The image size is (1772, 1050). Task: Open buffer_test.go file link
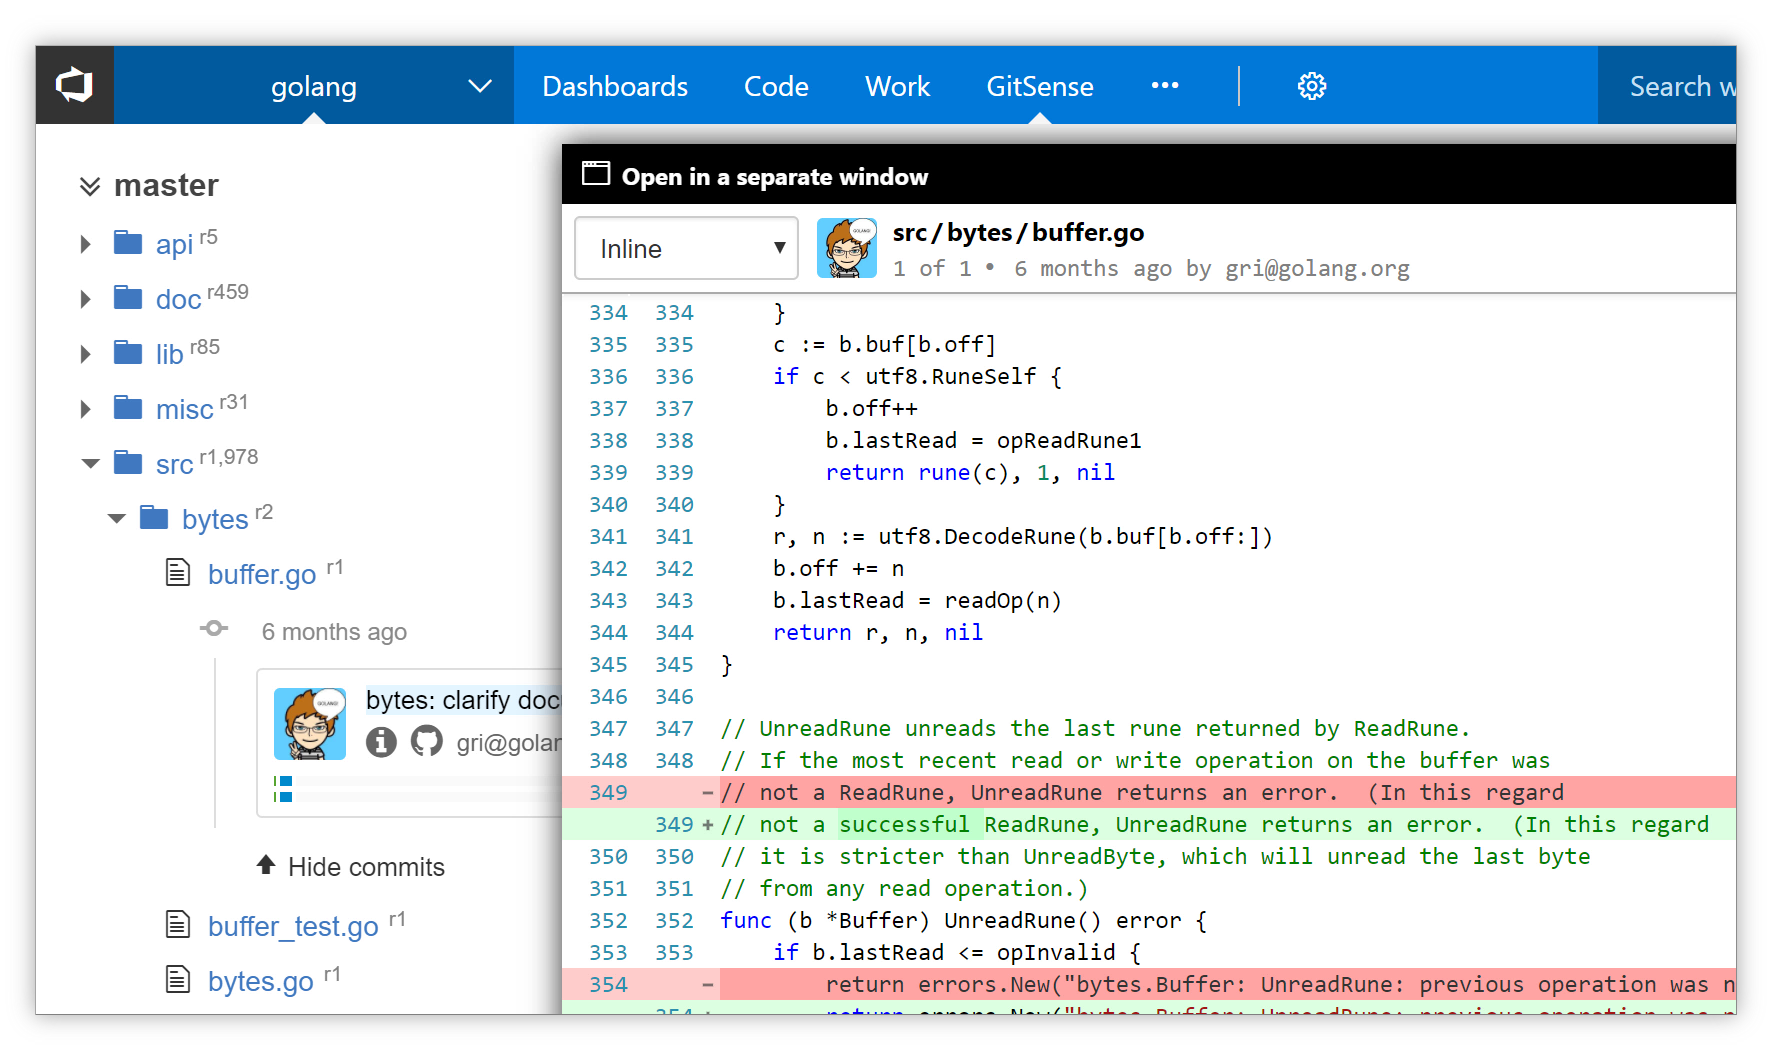point(293,926)
